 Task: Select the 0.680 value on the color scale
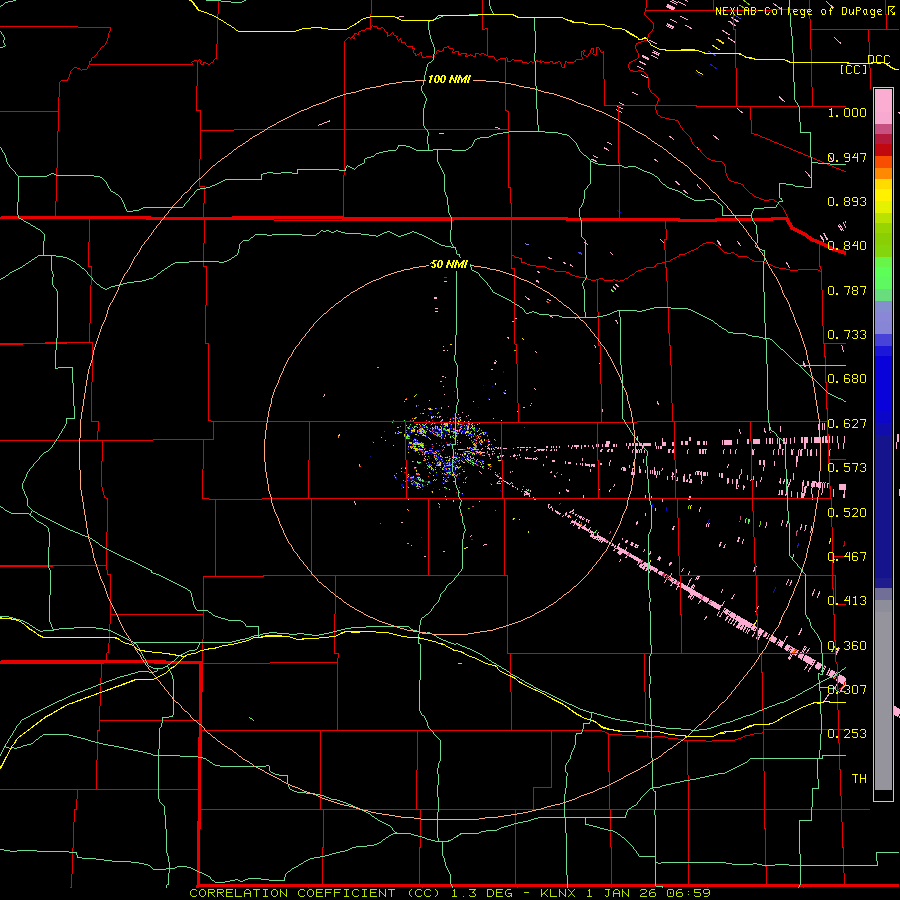847,378
